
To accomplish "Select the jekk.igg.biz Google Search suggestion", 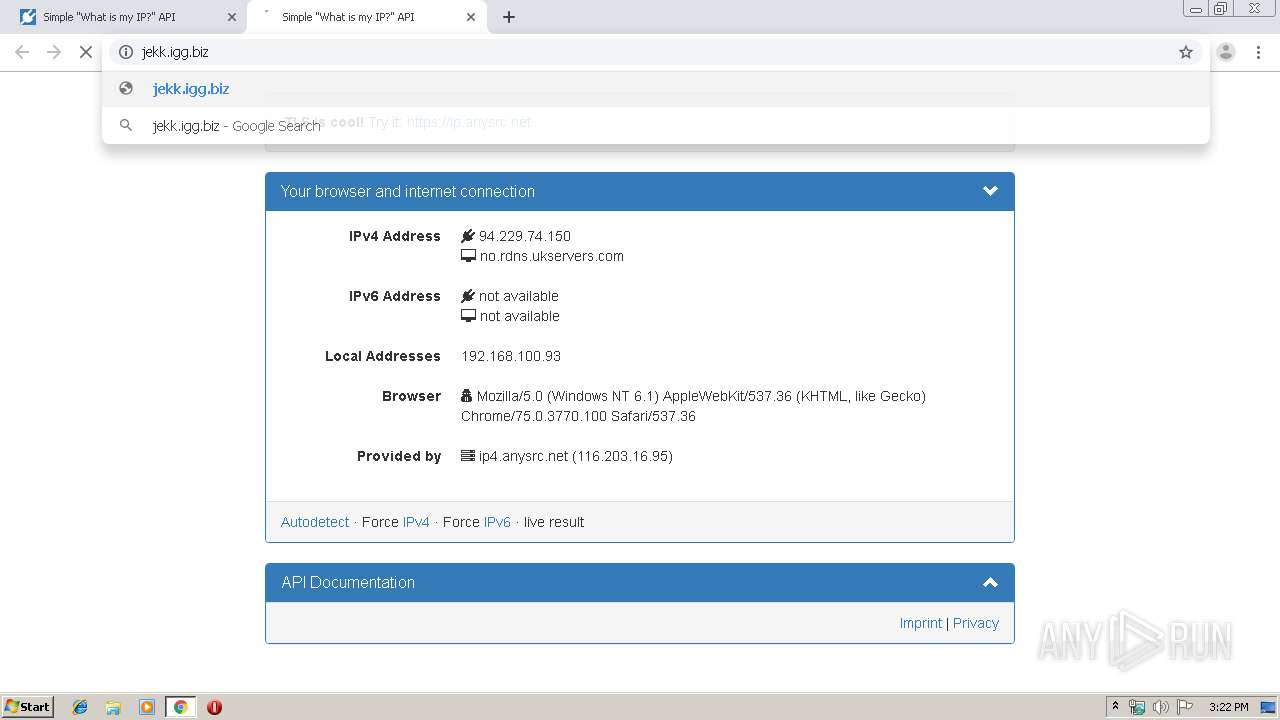I will [655, 125].
